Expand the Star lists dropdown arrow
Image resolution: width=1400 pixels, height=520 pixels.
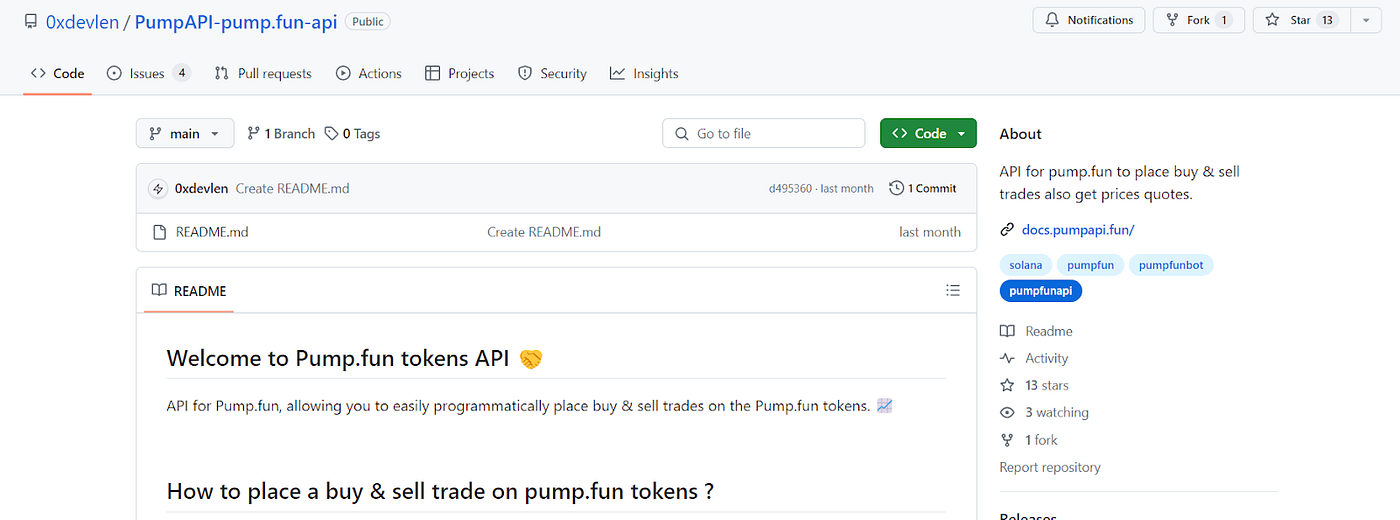(1366, 20)
